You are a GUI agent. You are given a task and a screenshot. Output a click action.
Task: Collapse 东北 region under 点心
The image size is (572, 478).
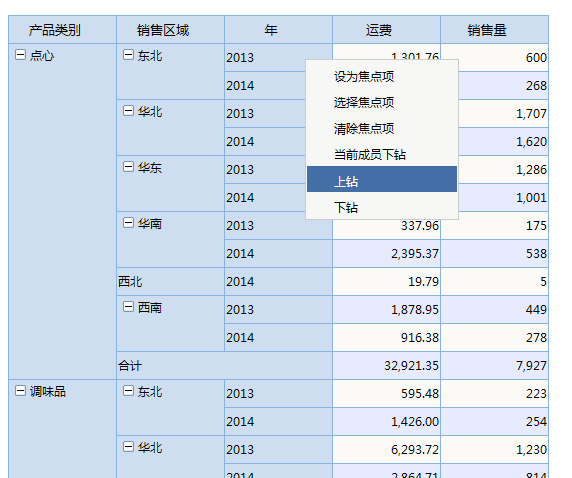(128, 55)
